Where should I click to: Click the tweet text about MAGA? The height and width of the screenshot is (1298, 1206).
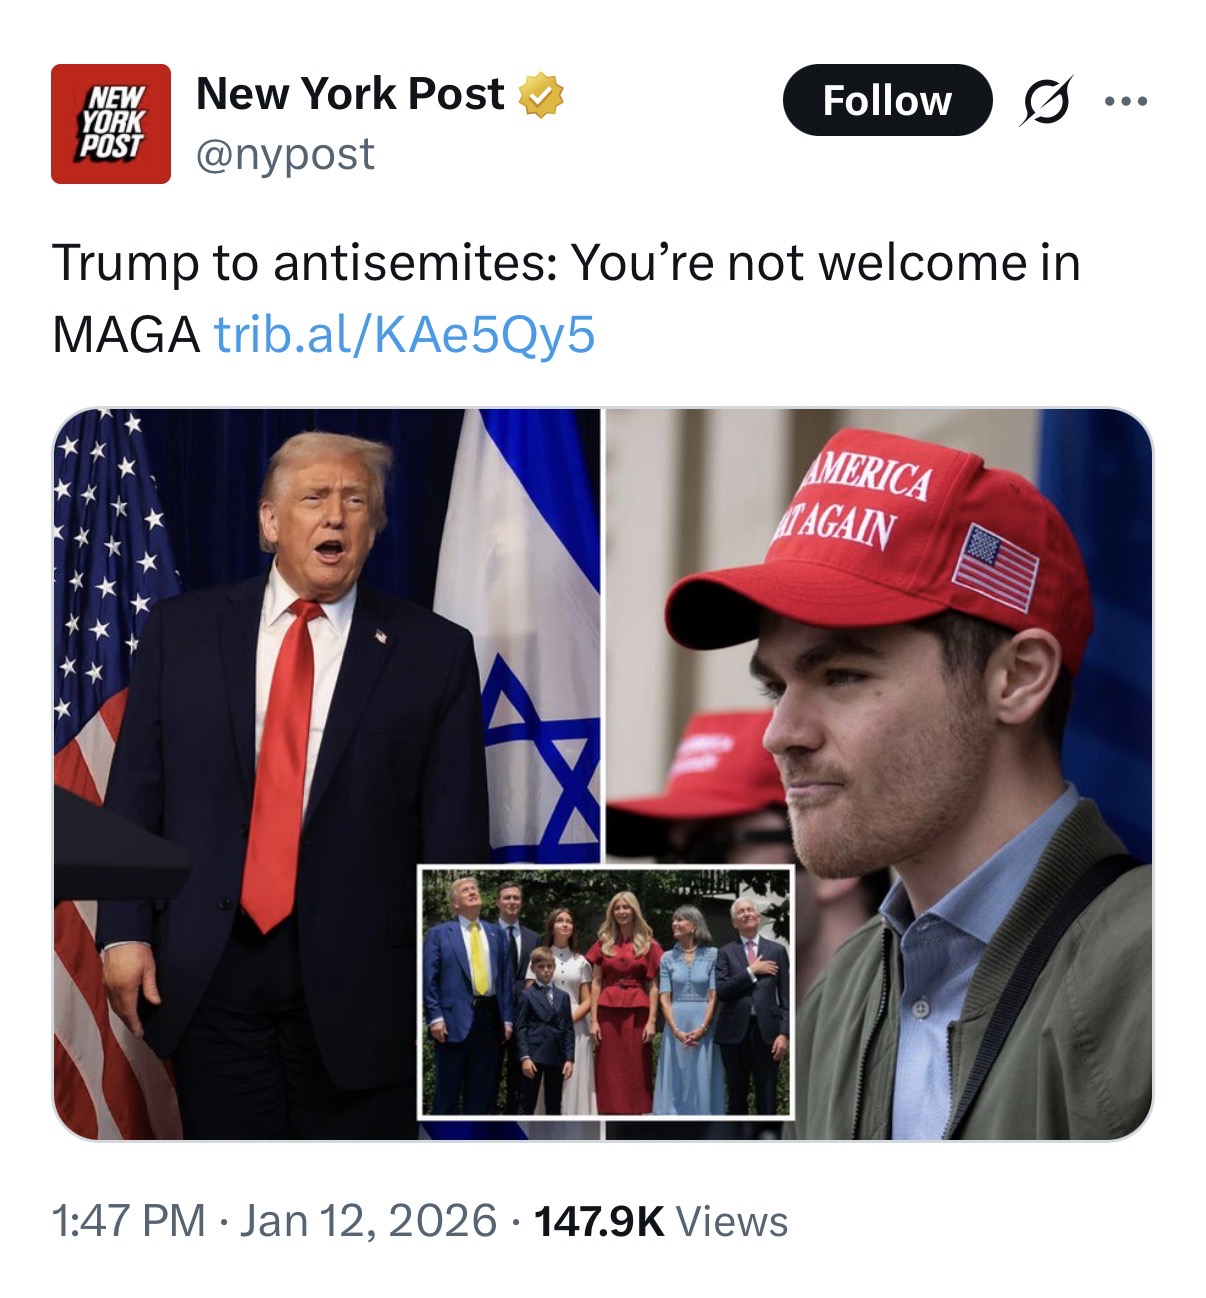pos(566,298)
